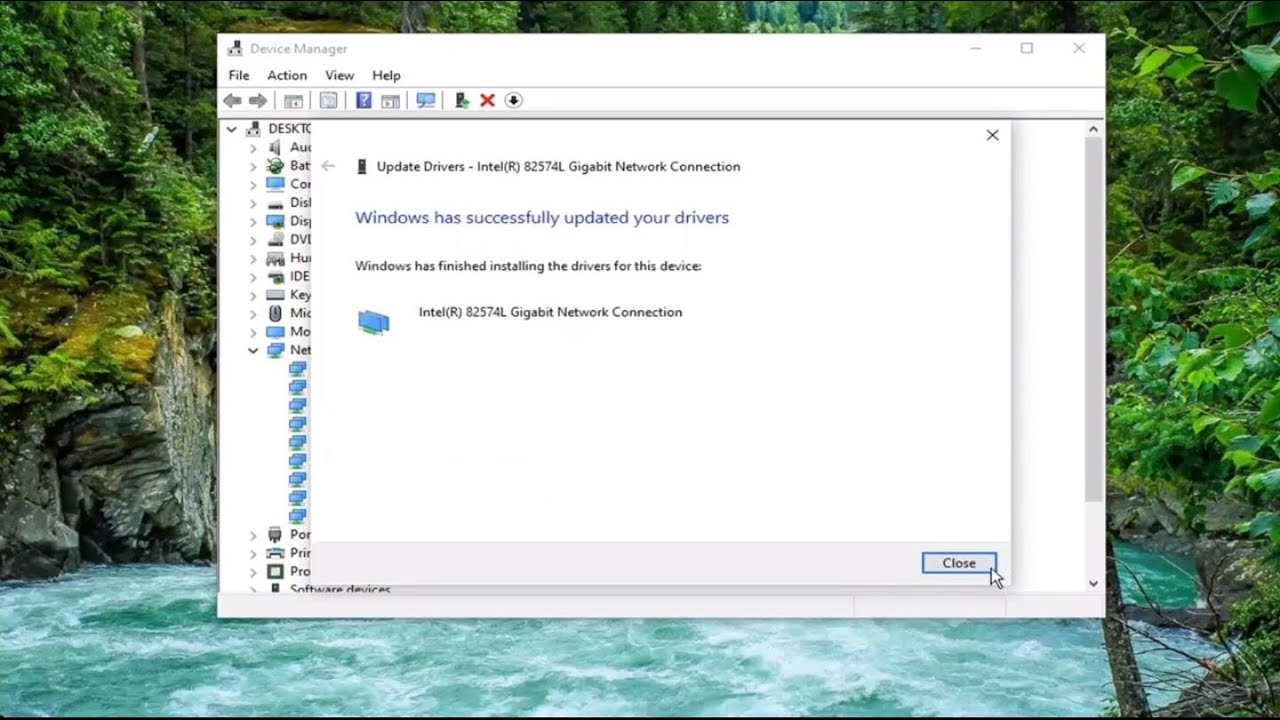Click the Close button in the dialog
1280x720 pixels.
pyautogui.click(x=959, y=563)
